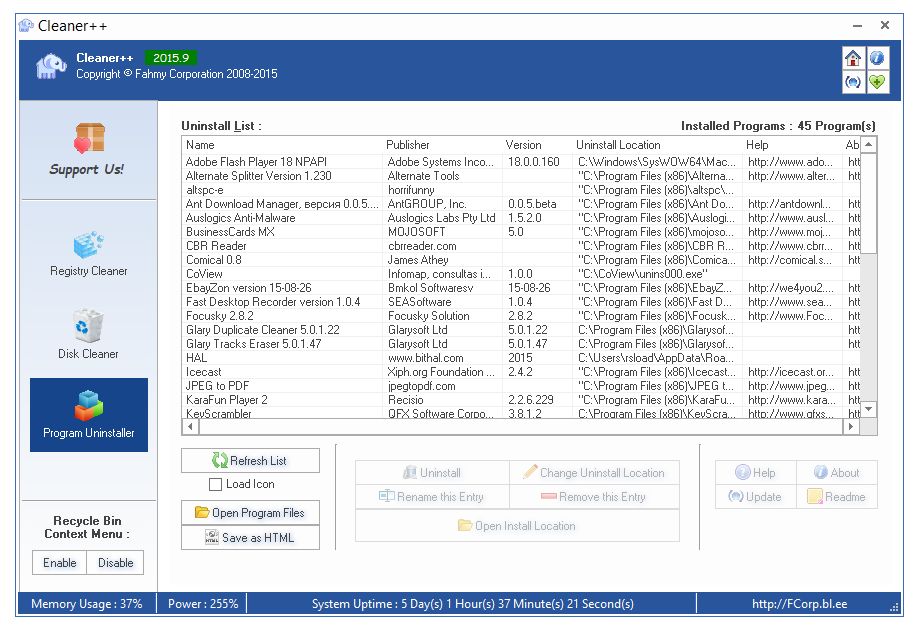Click Open Install Location button

[x=517, y=526]
